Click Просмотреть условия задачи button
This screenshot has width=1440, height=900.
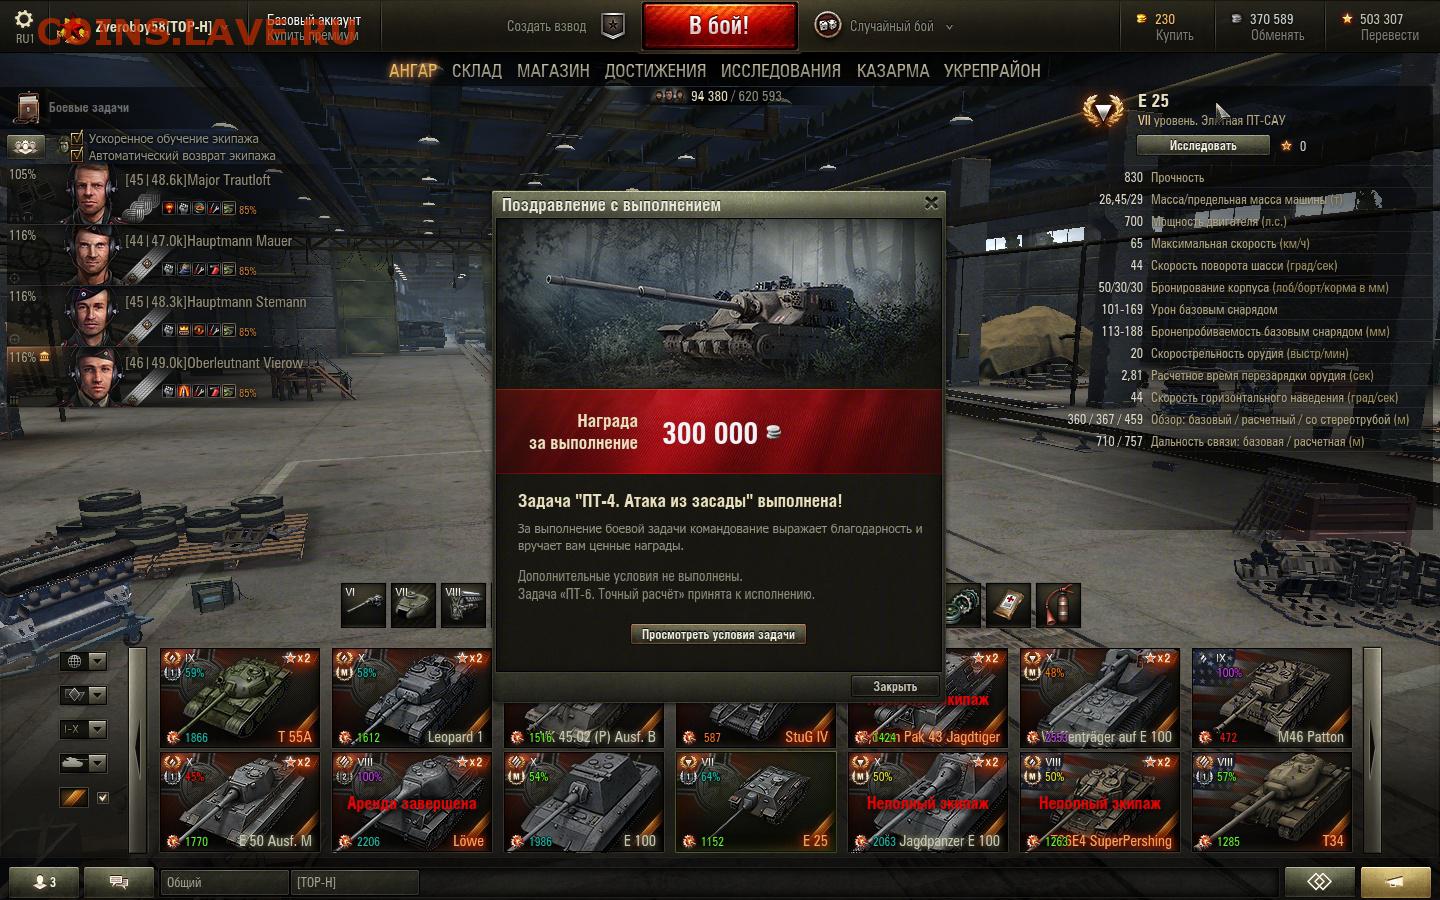(x=718, y=634)
